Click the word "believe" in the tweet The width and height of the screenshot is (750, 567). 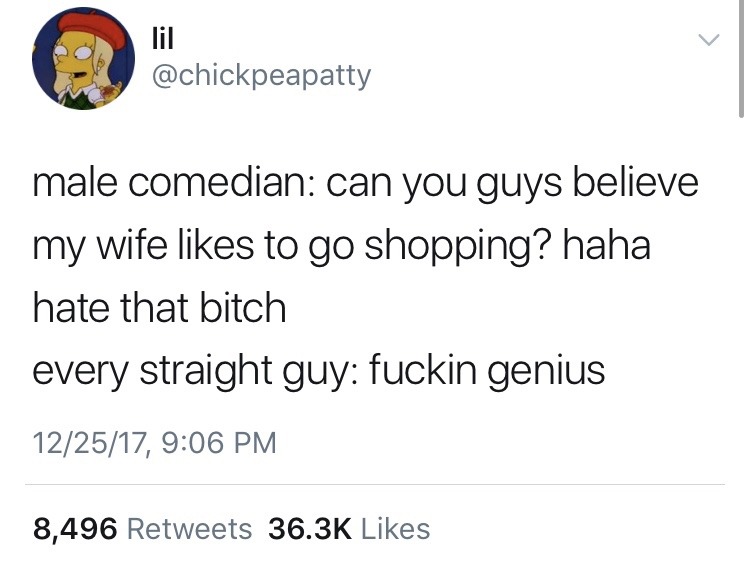(636, 183)
